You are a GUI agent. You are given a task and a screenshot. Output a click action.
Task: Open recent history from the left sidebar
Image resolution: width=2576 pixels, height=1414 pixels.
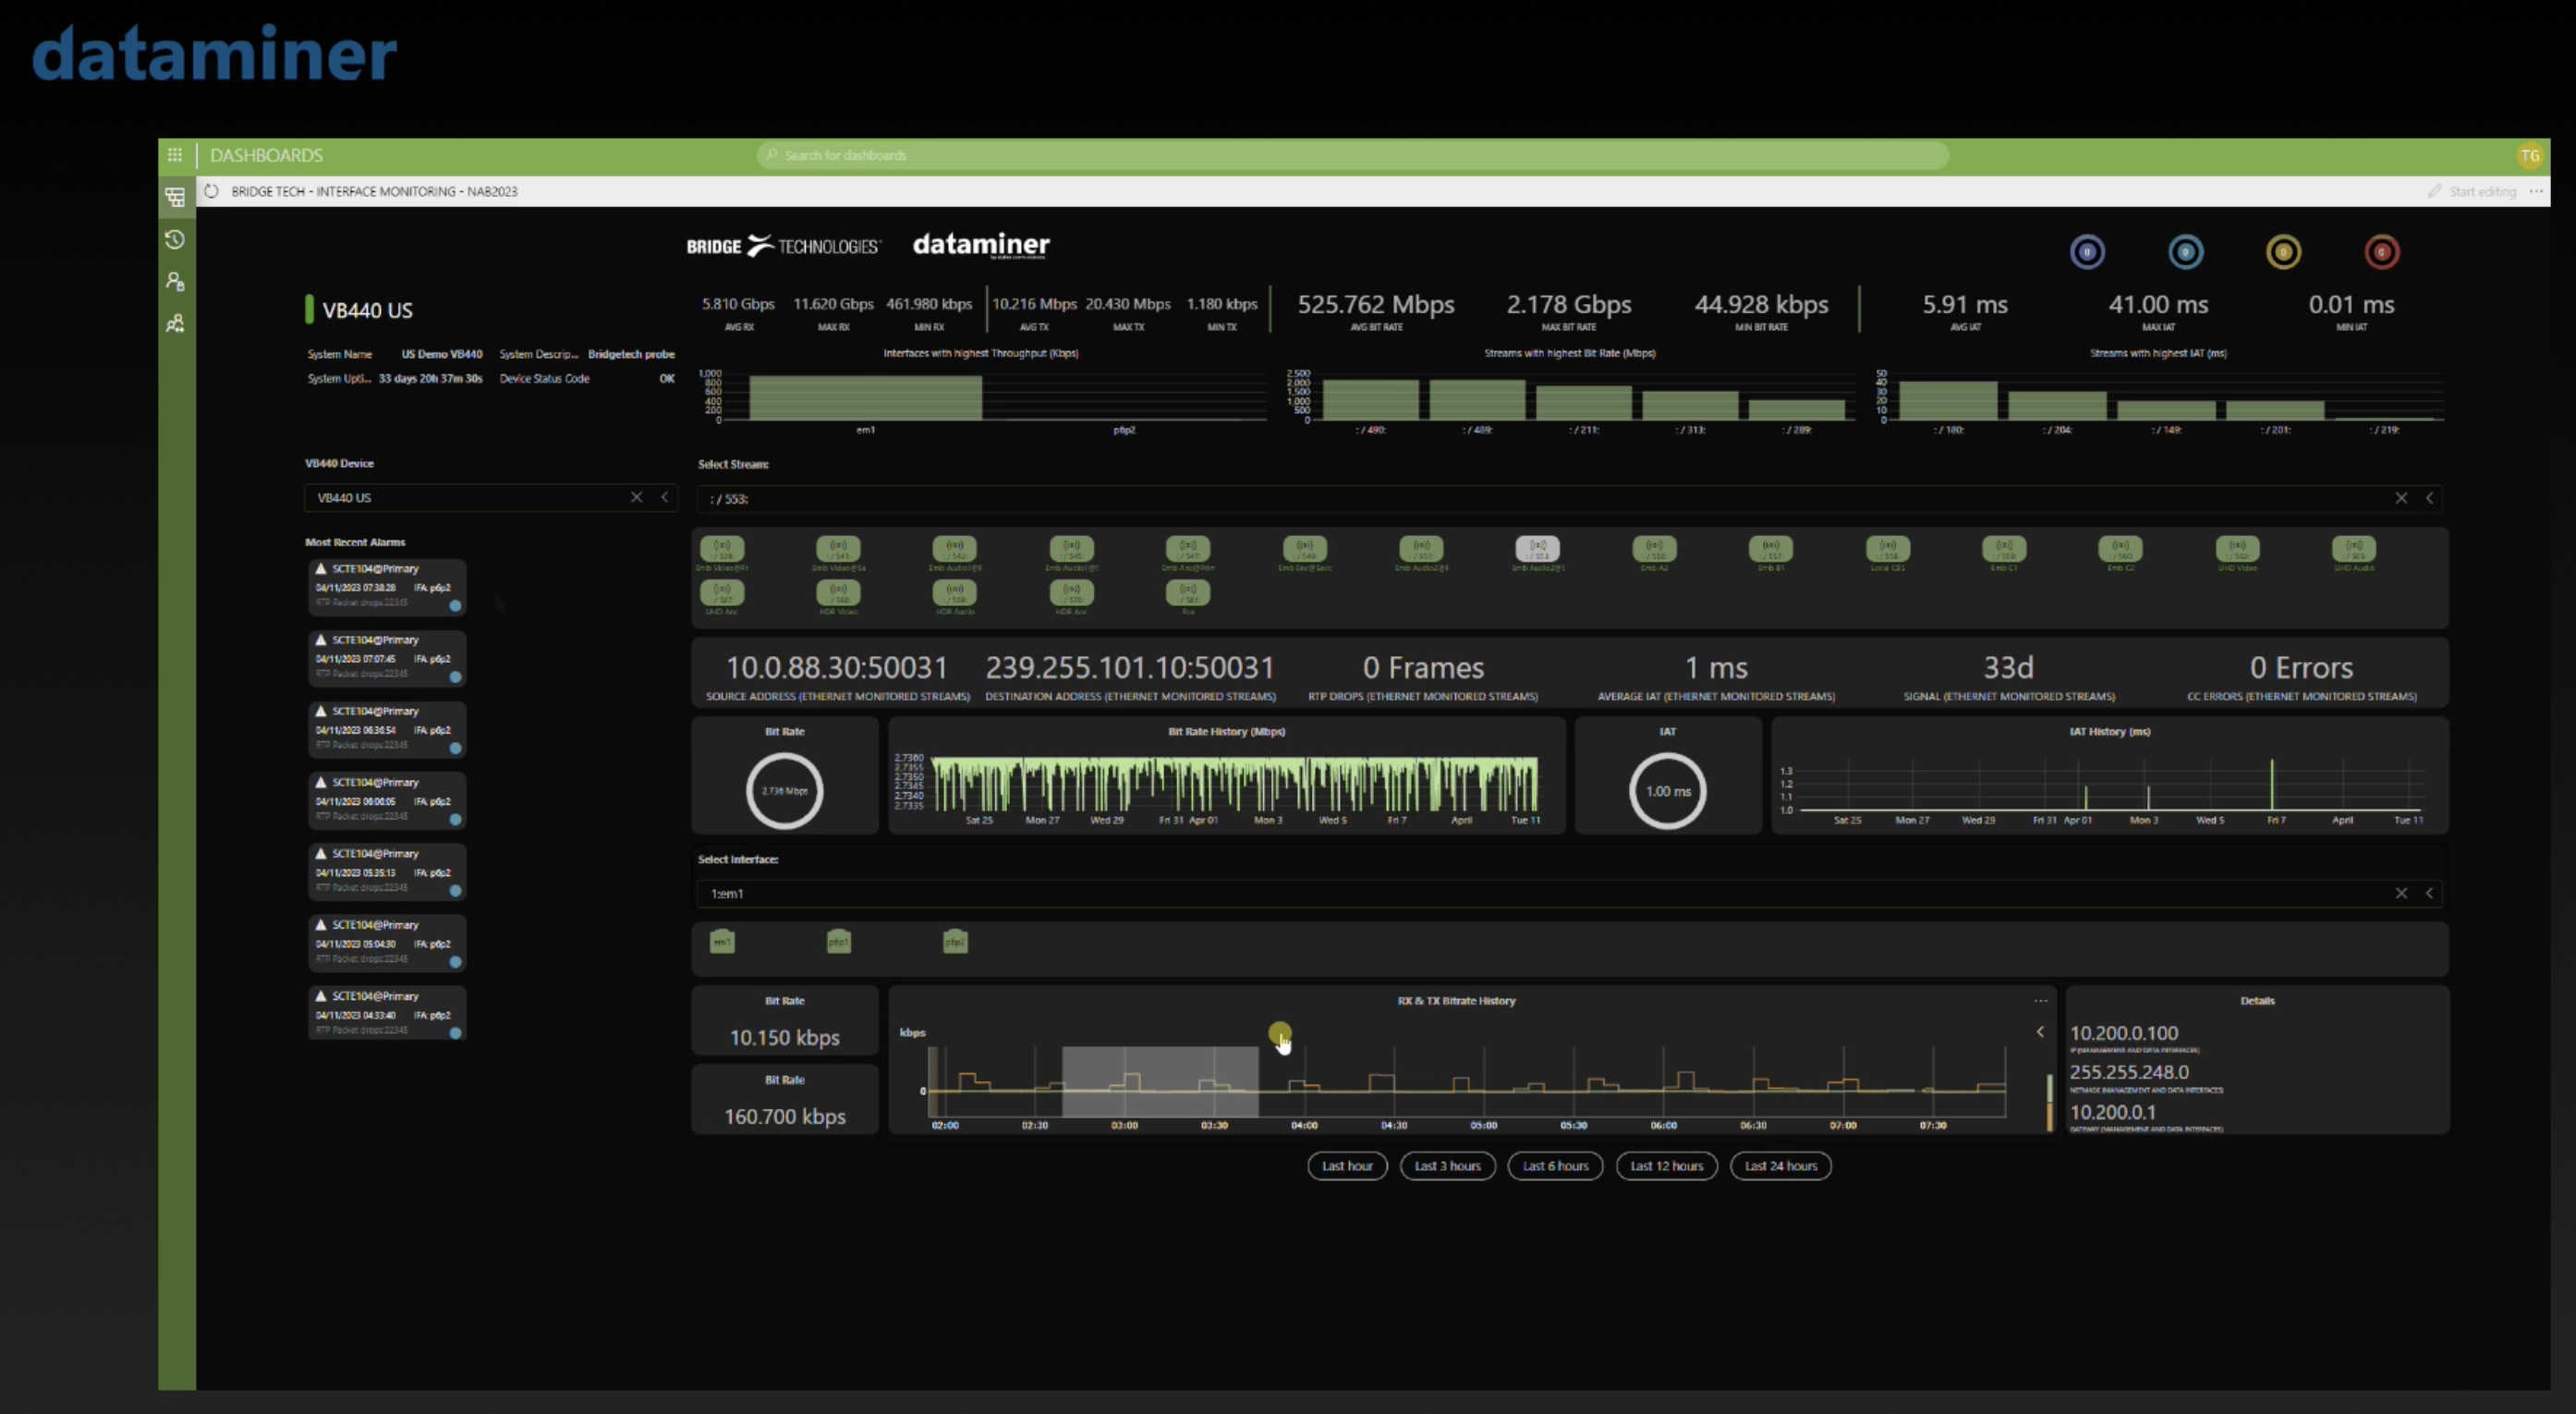point(175,240)
